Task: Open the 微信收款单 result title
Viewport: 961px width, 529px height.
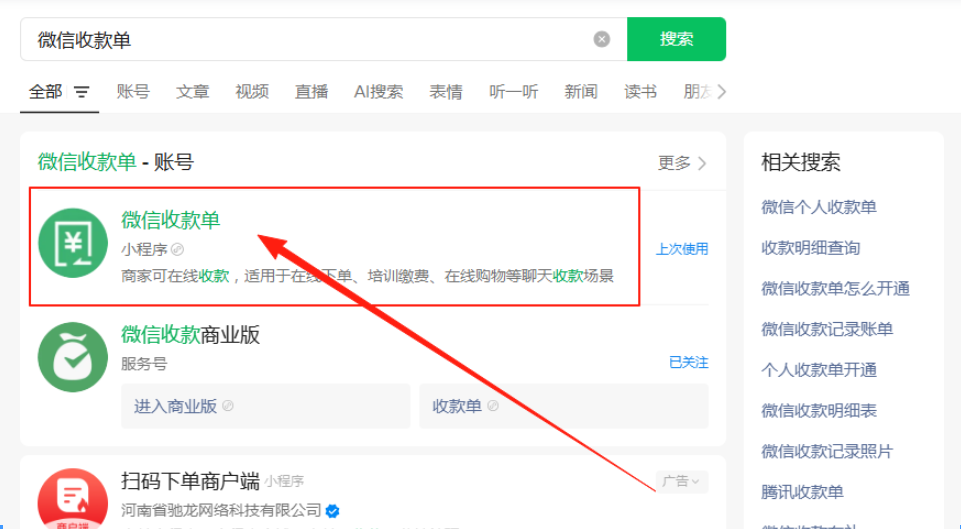Action: pyautogui.click(x=171, y=220)
